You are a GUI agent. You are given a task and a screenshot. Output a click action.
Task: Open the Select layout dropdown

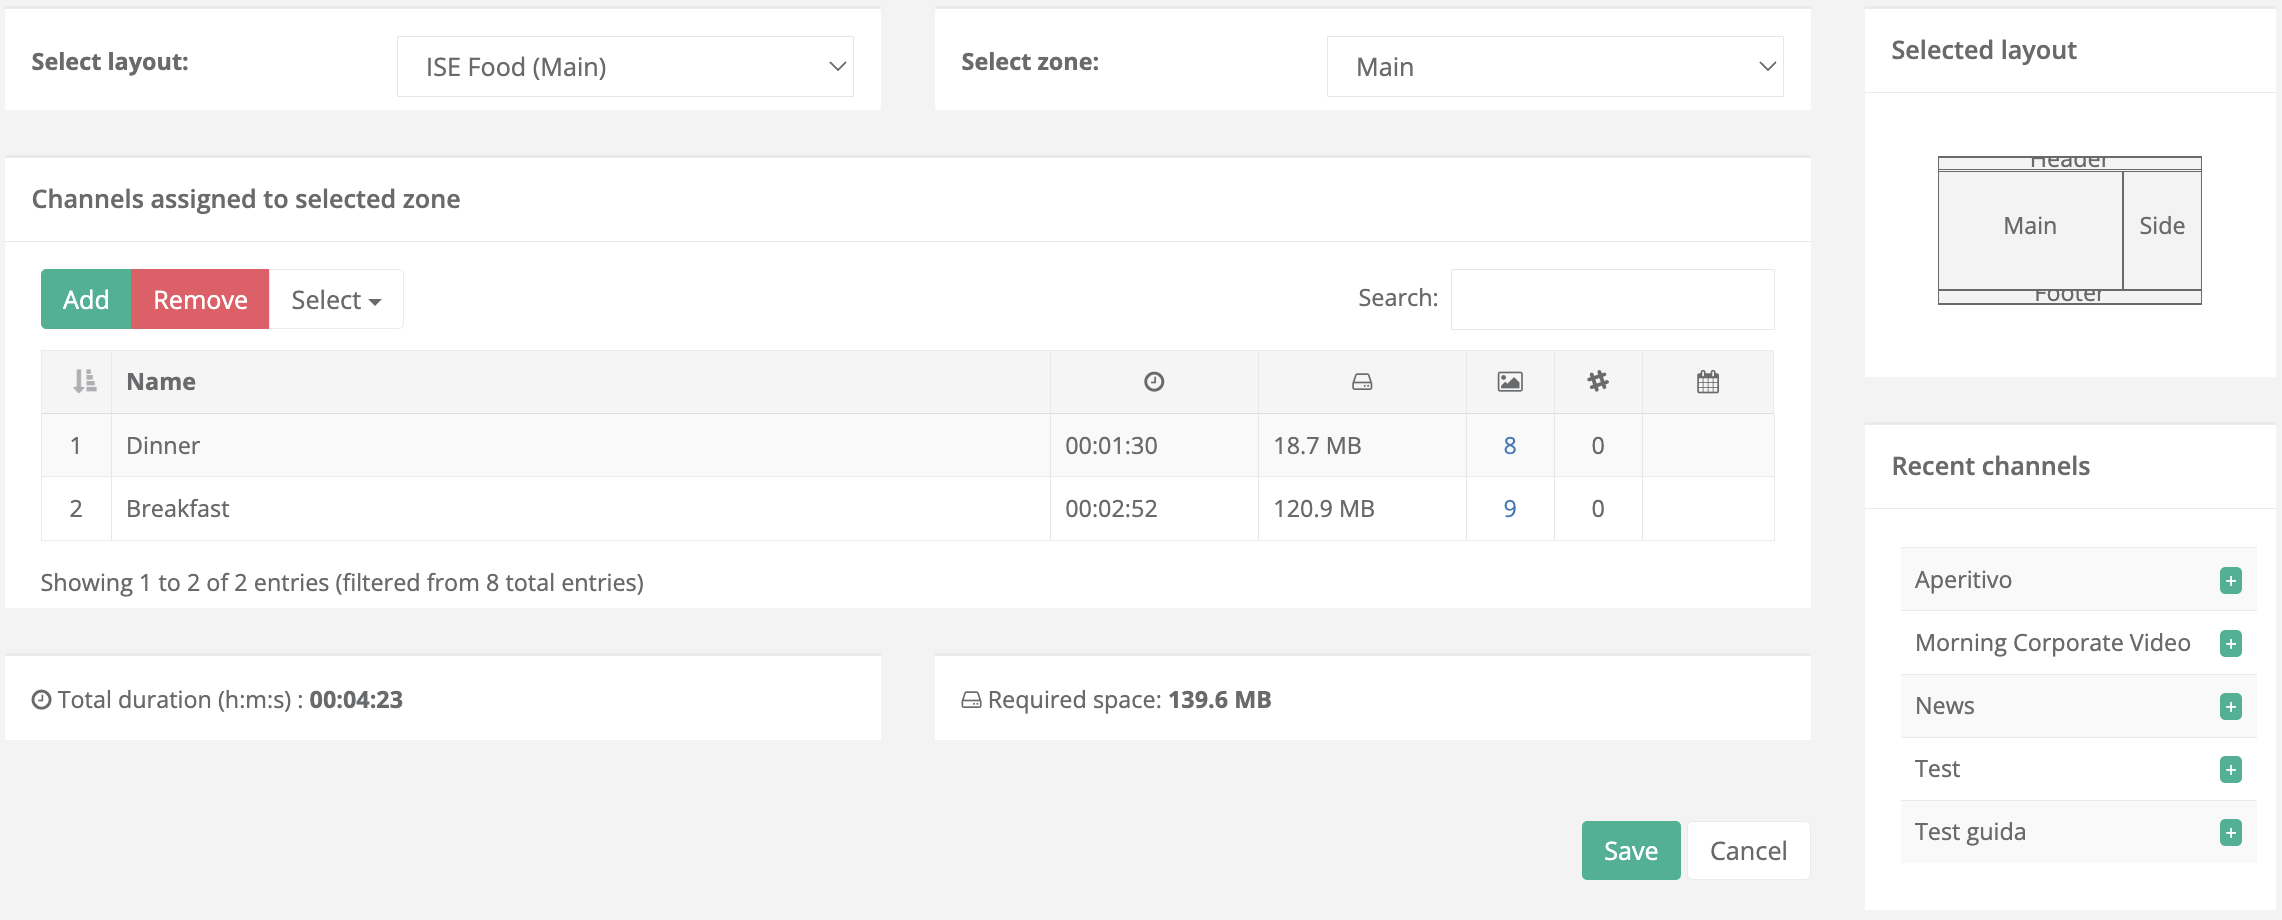[625, 67]
